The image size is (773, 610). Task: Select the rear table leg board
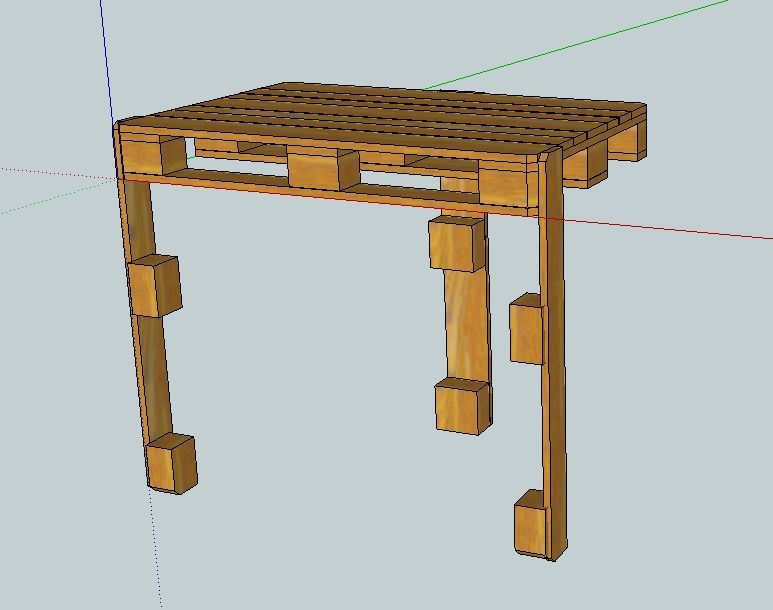pos(467,325)
